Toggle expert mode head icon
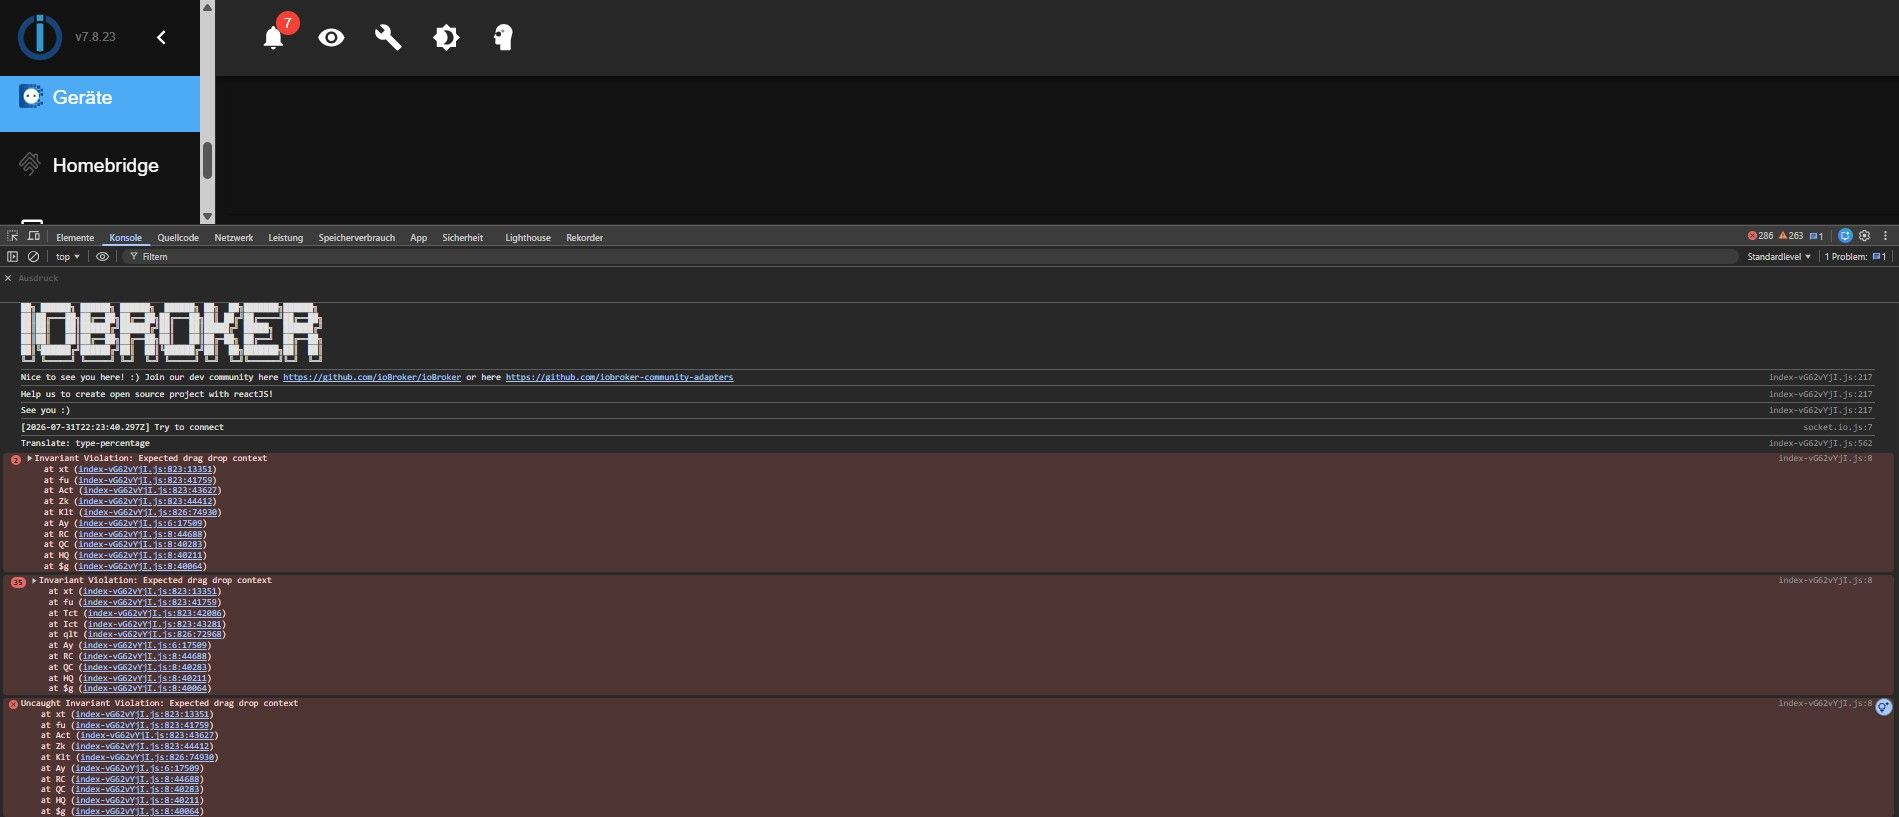This screenshot has width=1899, height=817. (503, 38)
